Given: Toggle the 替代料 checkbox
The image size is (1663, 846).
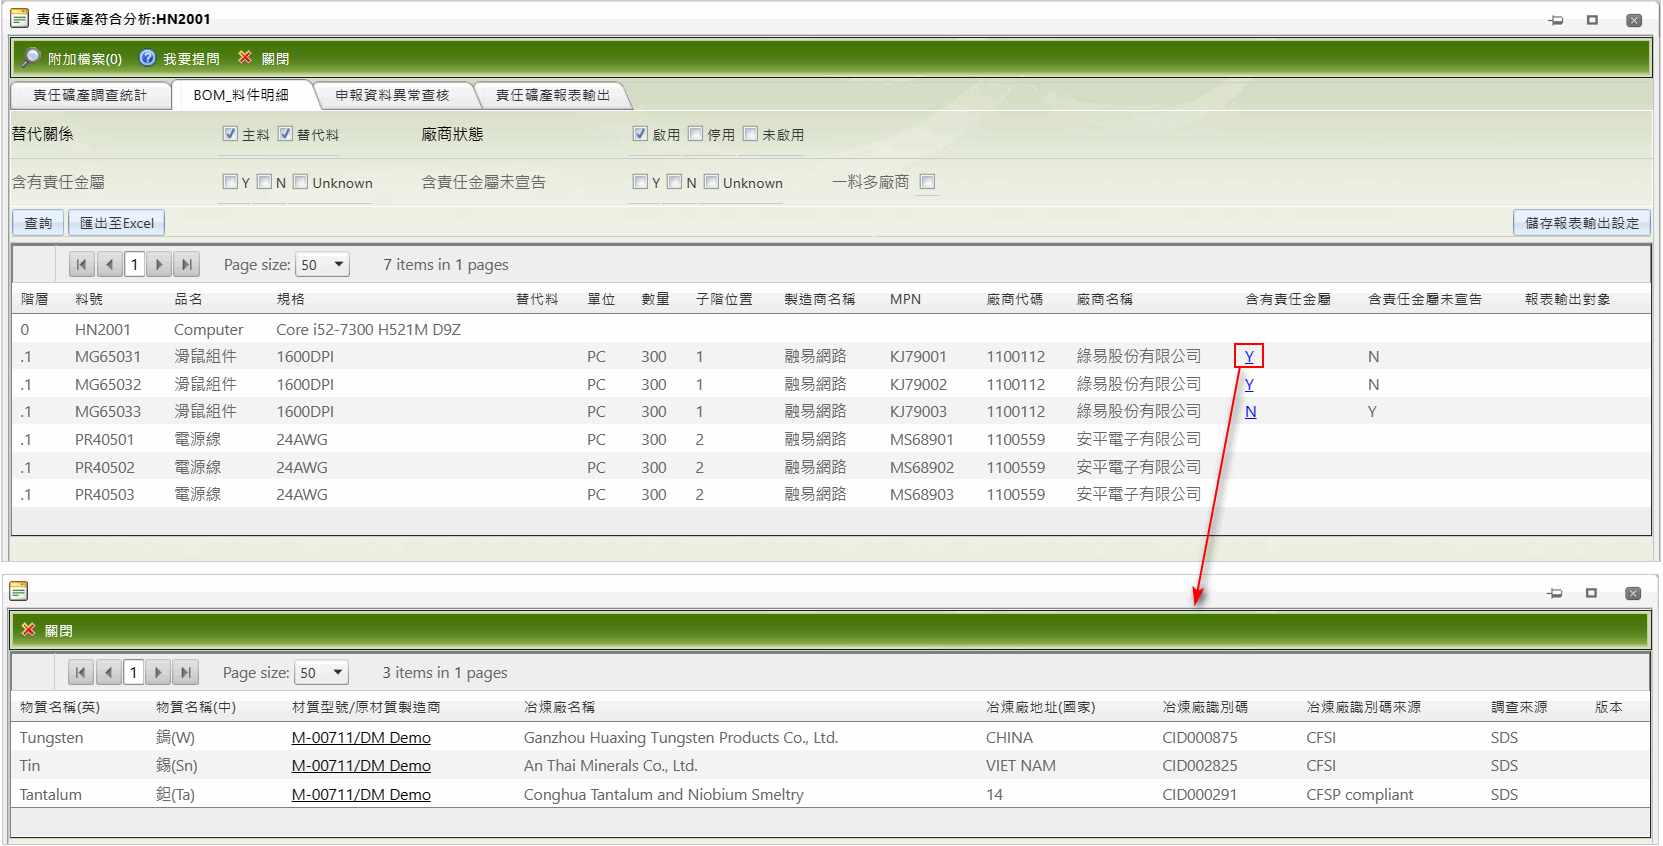Looking at the screenshot, I should [x=285, y=133].
